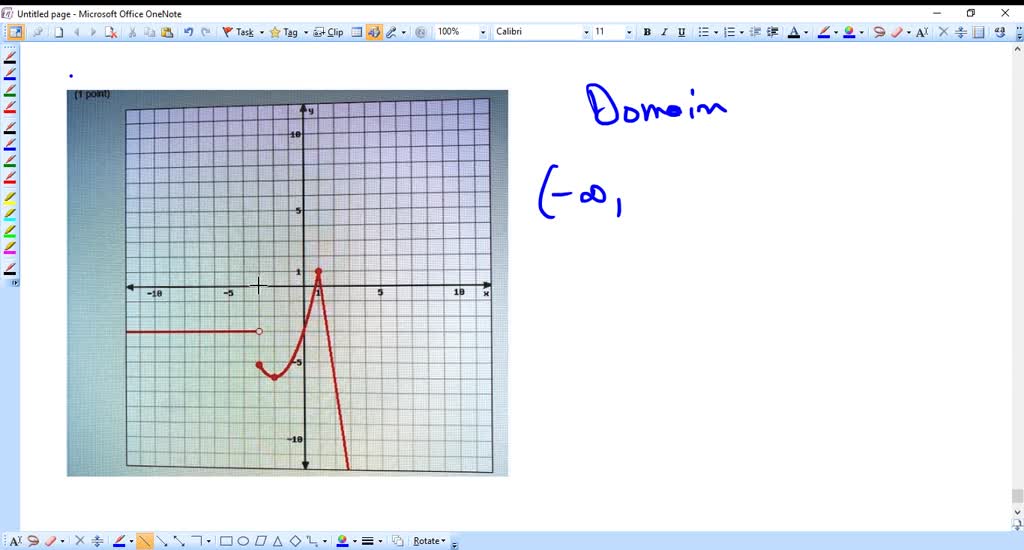Click the Line Thickness icon in bottom toolbar

[368, 541]
